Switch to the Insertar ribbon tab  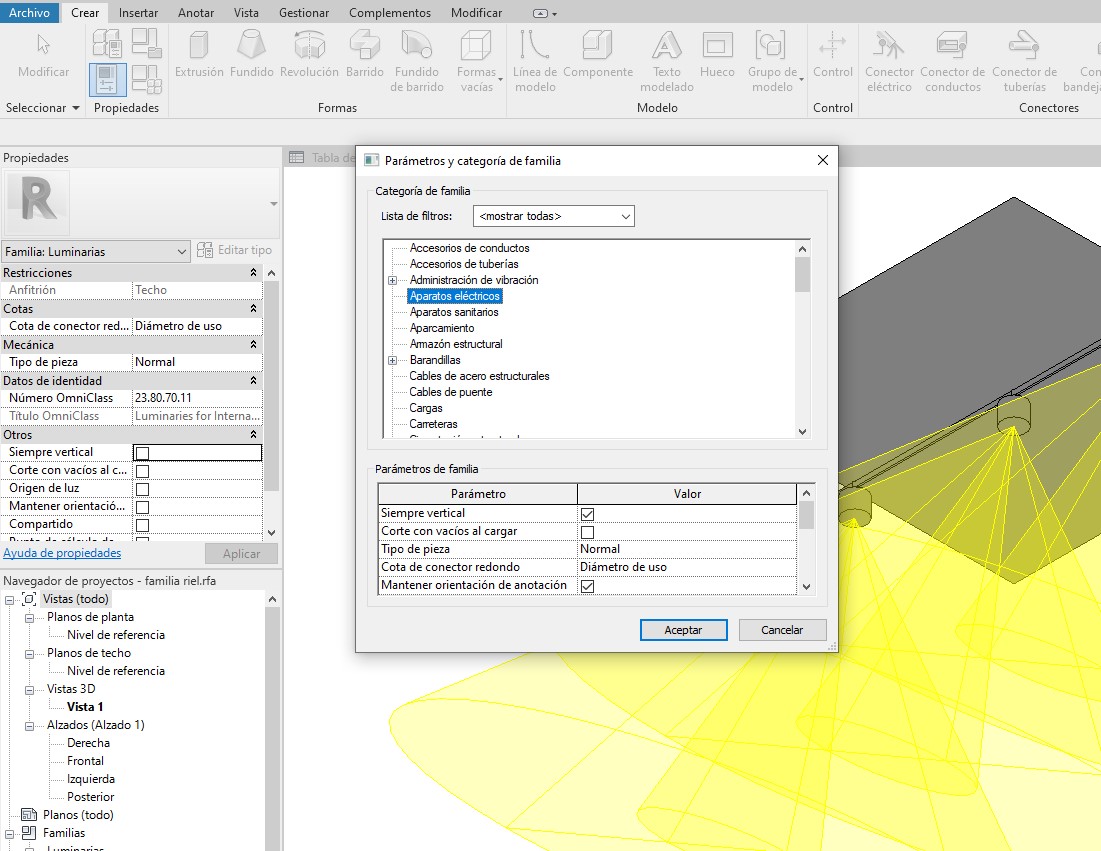(138, 13)
